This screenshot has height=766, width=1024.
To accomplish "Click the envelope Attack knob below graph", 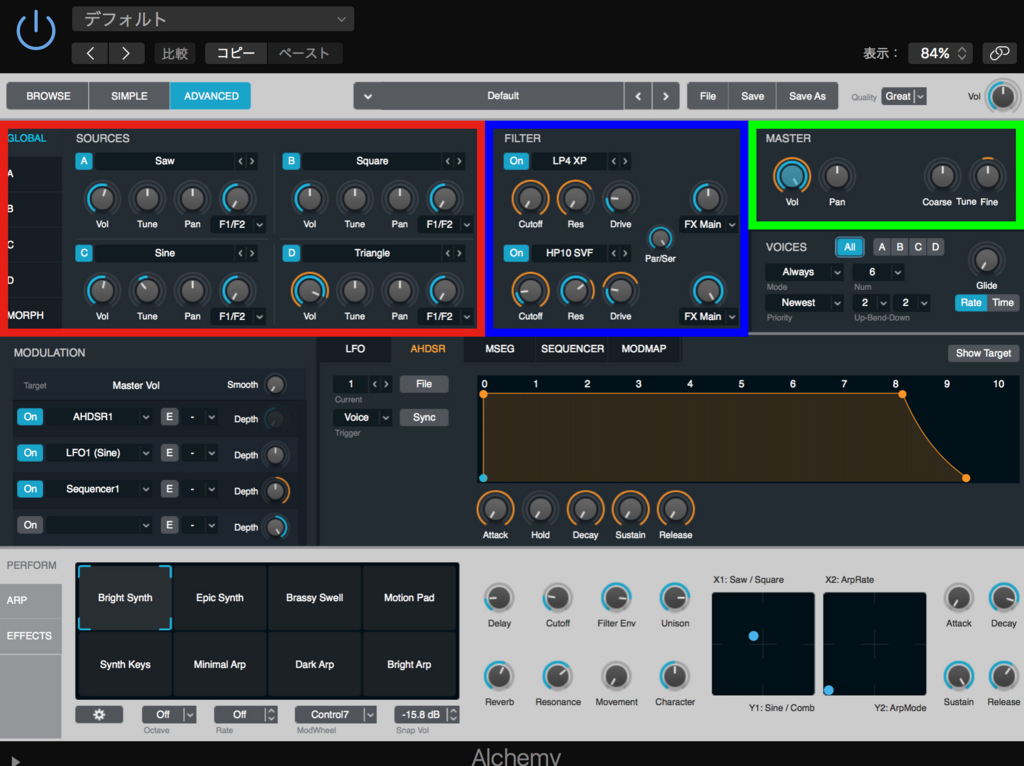I will tap(495, 509).
